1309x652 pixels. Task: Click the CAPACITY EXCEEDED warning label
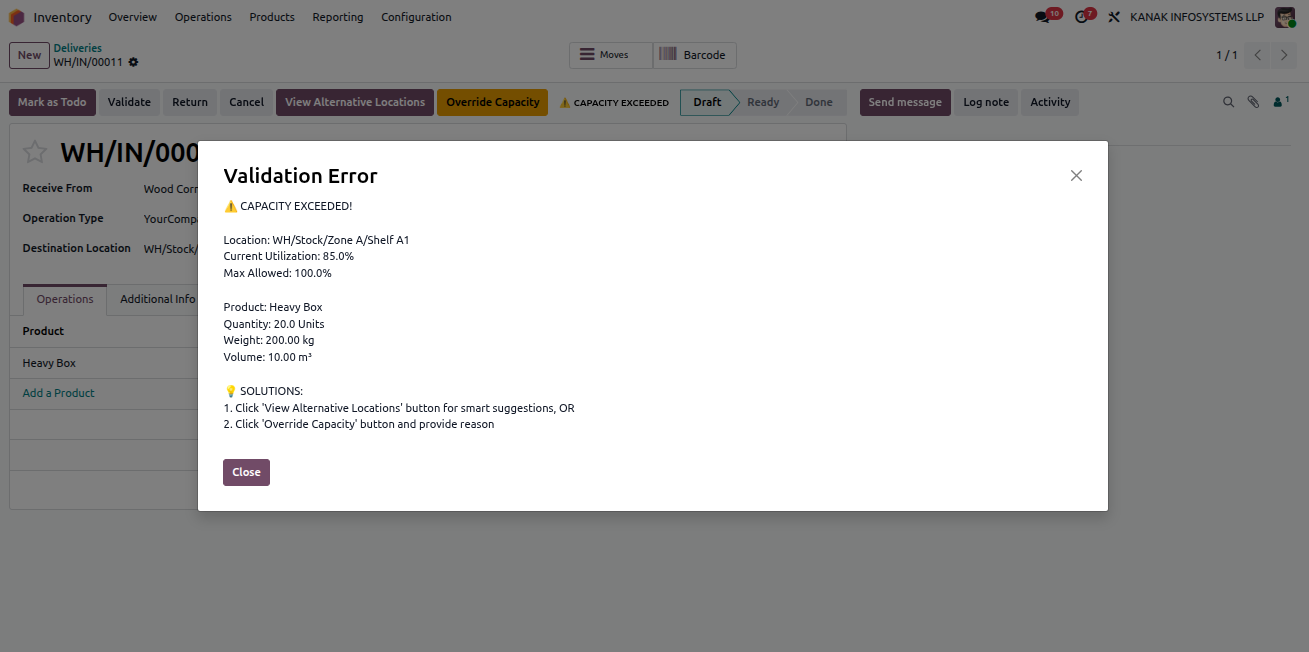[614, 103]
